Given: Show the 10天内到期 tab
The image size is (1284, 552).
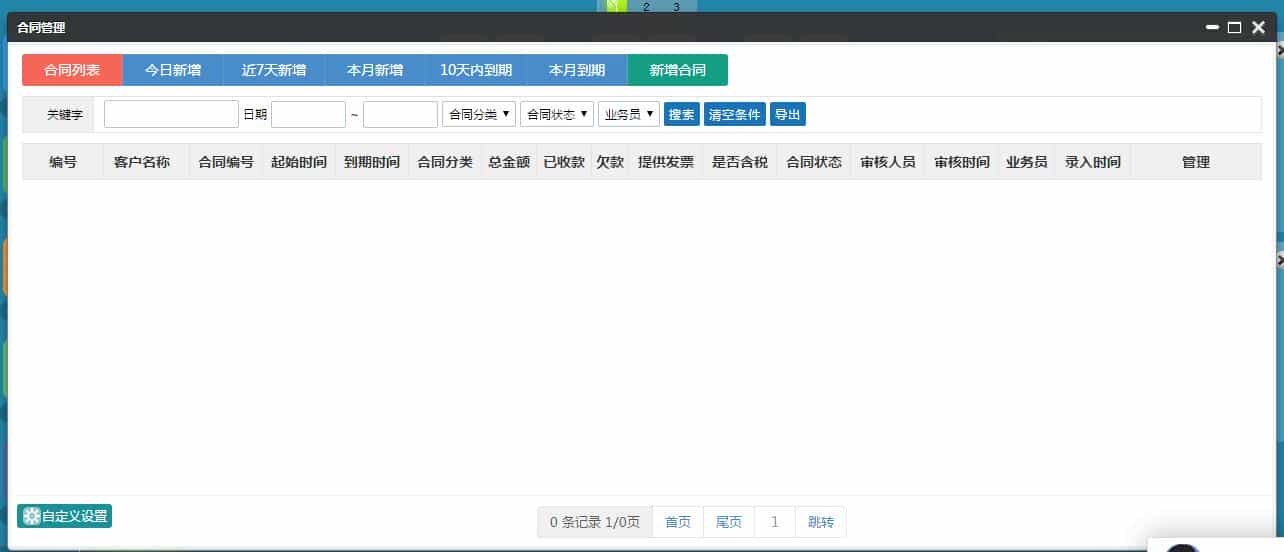Looking at the screenshot, I should pos(476,70).
